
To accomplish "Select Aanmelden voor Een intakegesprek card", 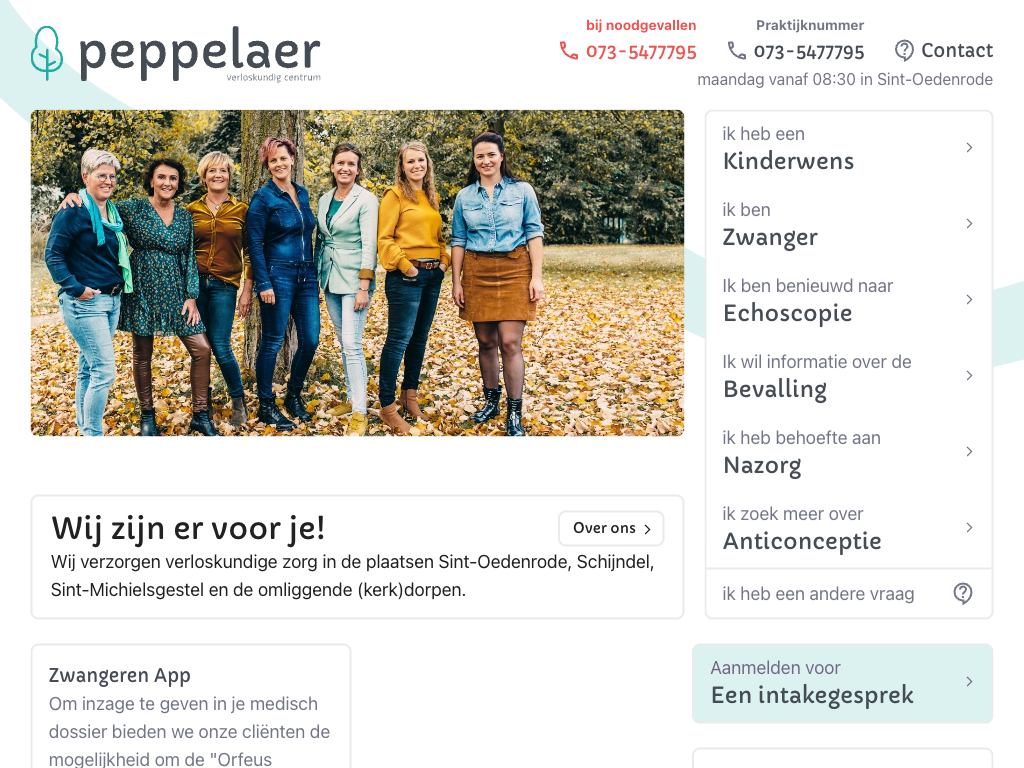I will pos(842,683).
